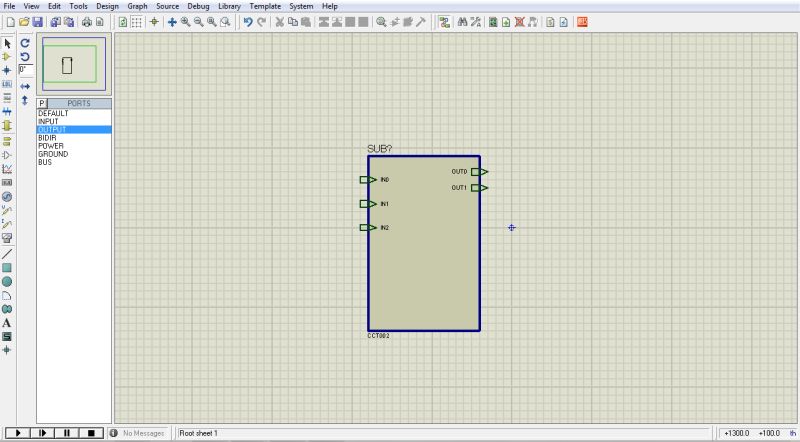This screenshot has height=442, width=800.
Task: Click the Play simulation button
Action: [18, 433]
